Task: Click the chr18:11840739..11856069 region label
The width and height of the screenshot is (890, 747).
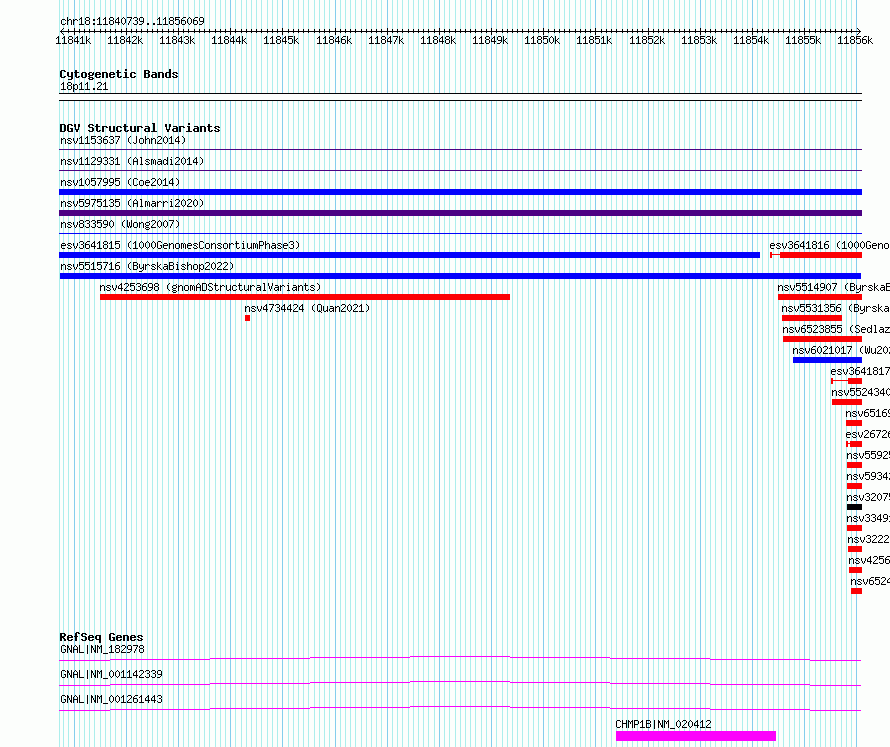Action: coord(132,21)
